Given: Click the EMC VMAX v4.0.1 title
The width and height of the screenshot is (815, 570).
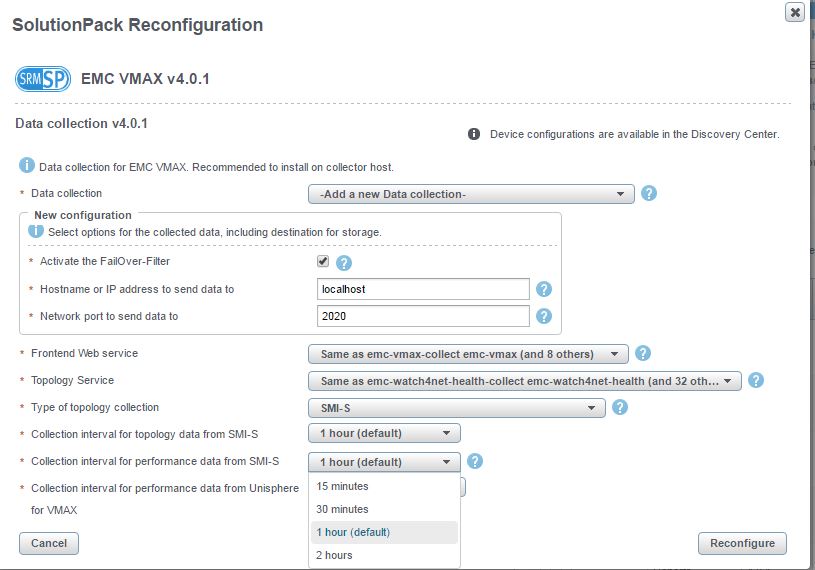Looking at the screenshot, I should click(x=145, y=79).
